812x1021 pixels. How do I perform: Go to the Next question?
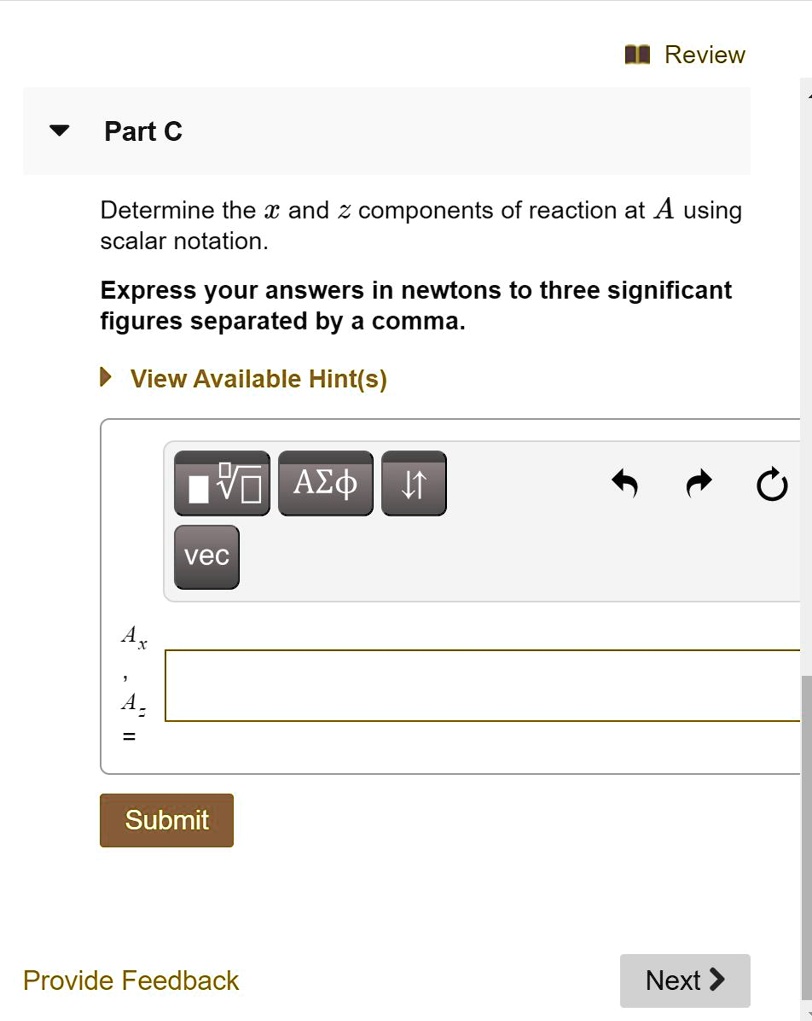click(684, 980)
